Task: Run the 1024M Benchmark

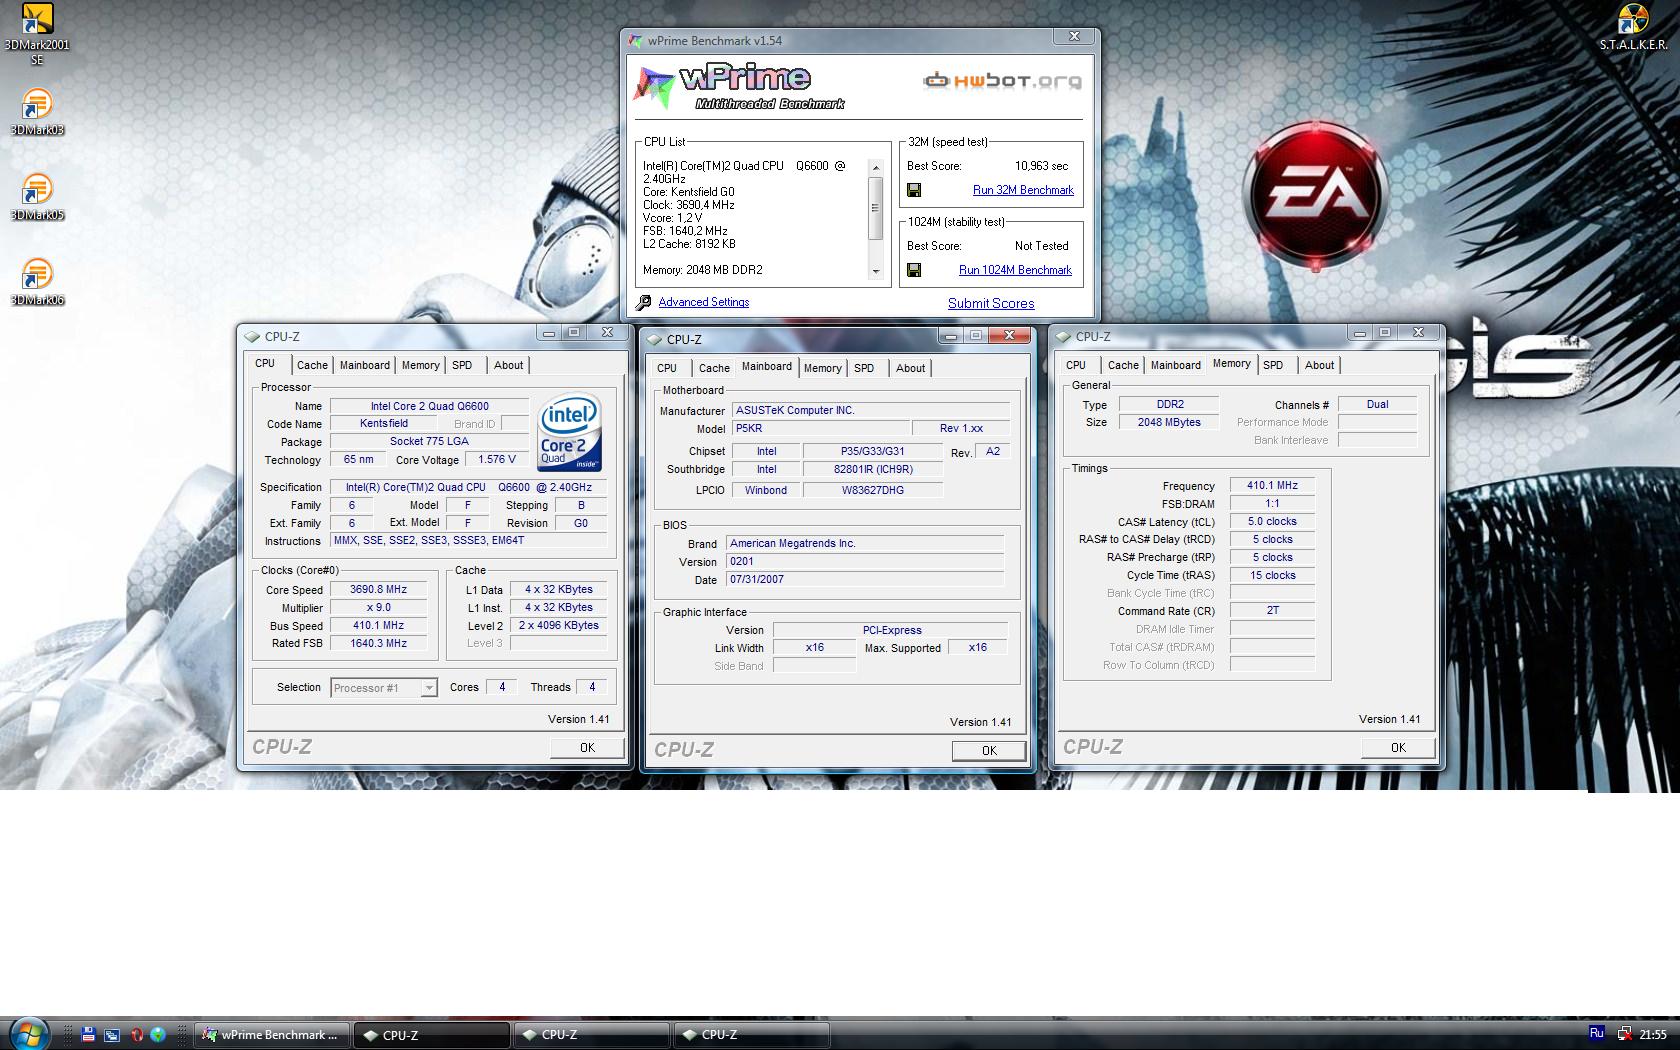Action: [x=1015, y=270]
